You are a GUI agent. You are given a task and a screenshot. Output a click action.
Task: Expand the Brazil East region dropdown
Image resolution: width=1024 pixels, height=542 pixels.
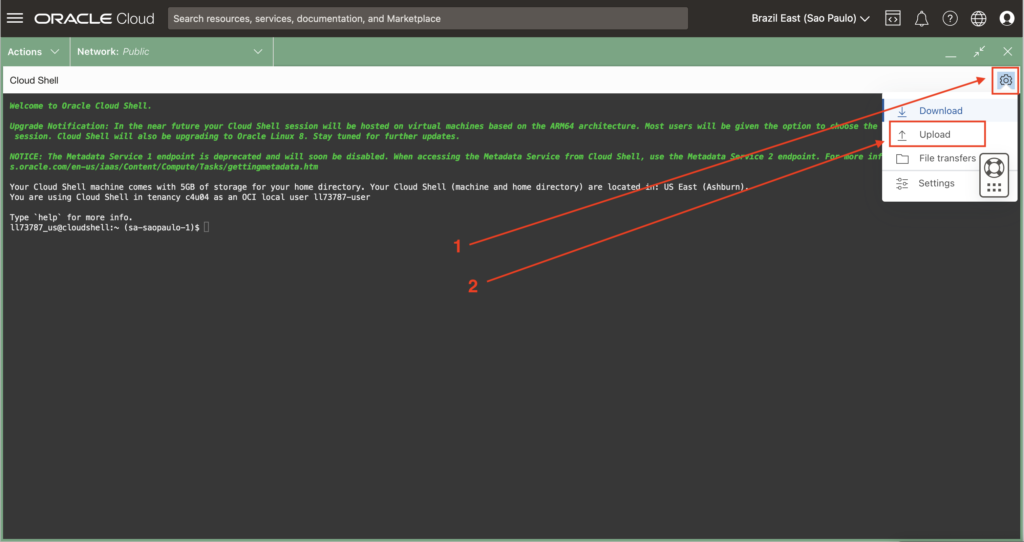click(810, 18)
